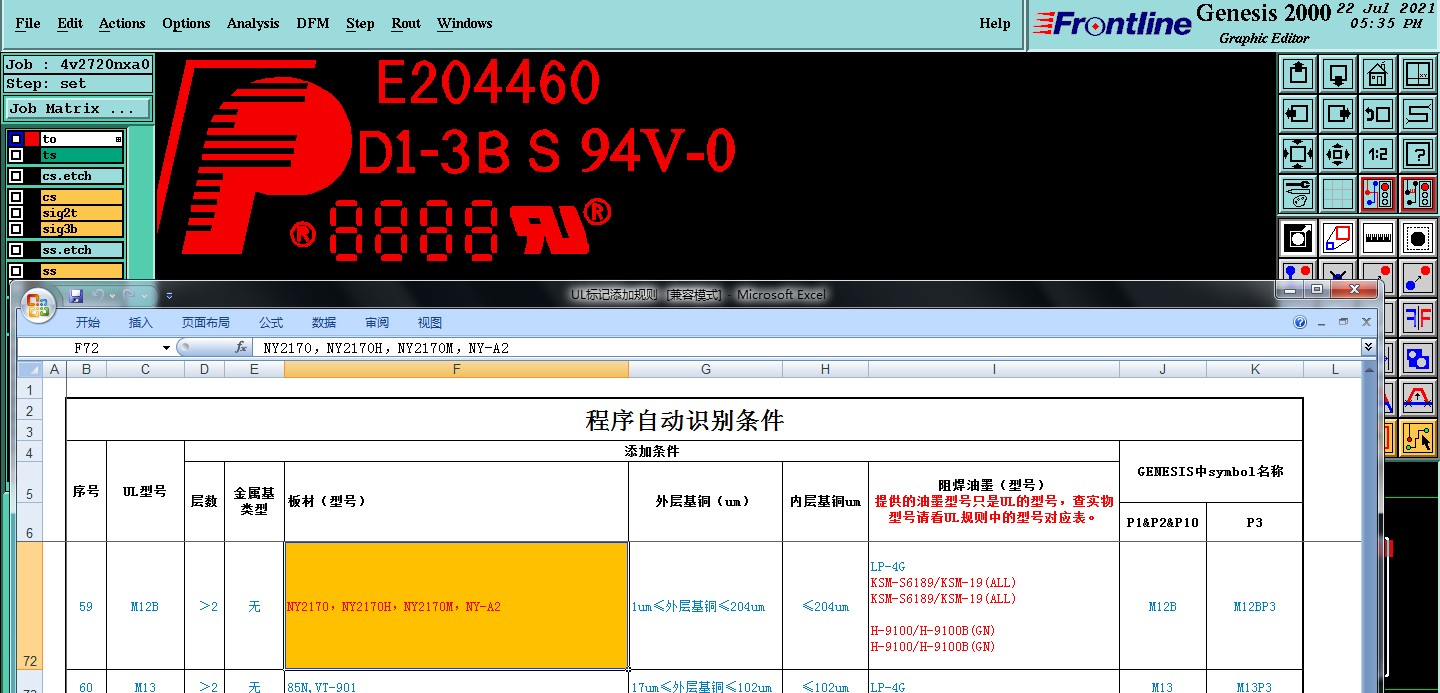Open the Rout menu
Screen dimensions: 1440x693
click(x=406, y=23)
